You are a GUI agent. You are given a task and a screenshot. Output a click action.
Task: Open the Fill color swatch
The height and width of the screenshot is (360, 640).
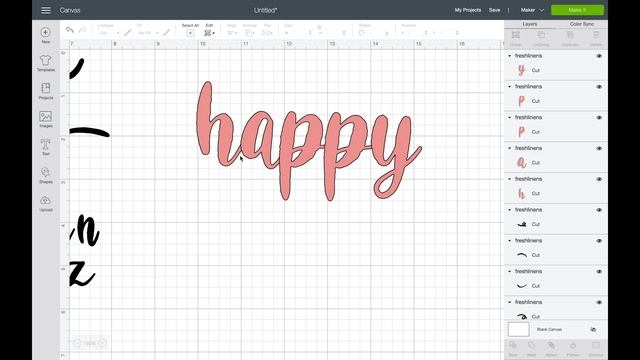coord(167,33)
